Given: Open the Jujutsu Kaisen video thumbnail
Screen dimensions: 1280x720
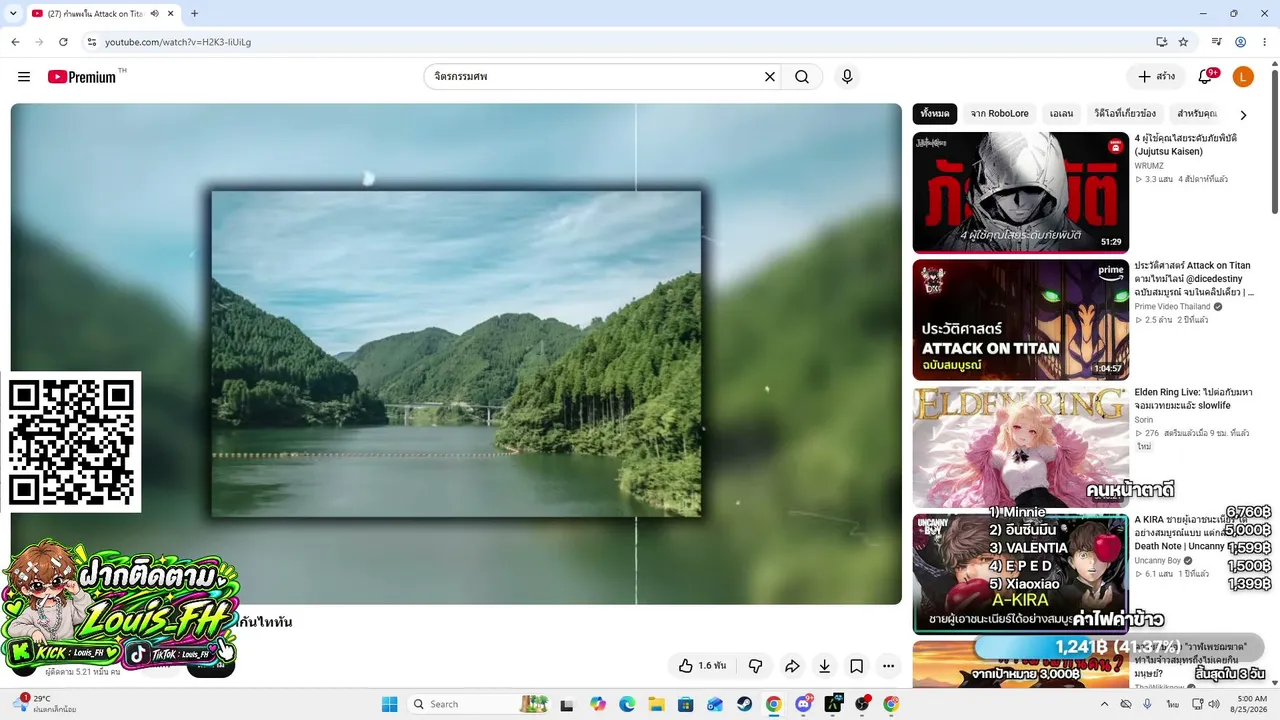Looking at the screenshot, I should [1021, 192].
